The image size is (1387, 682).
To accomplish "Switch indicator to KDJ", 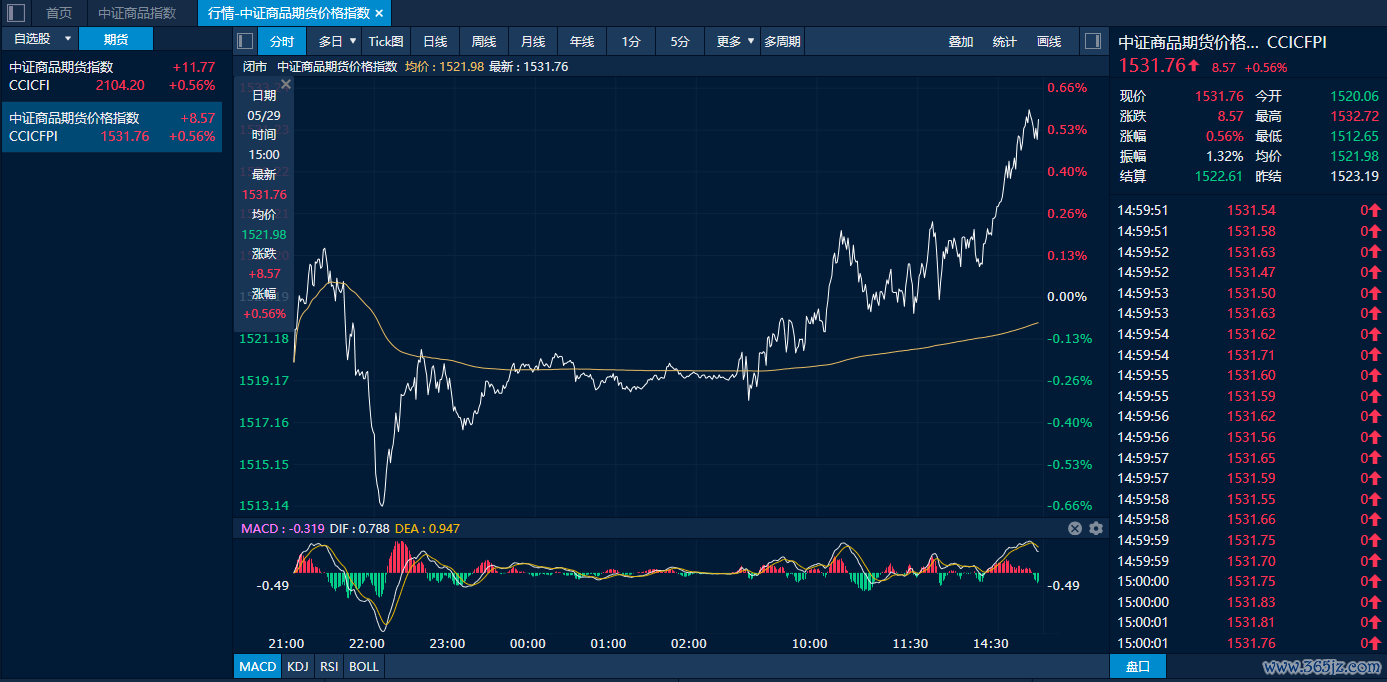I will [298, 666].
